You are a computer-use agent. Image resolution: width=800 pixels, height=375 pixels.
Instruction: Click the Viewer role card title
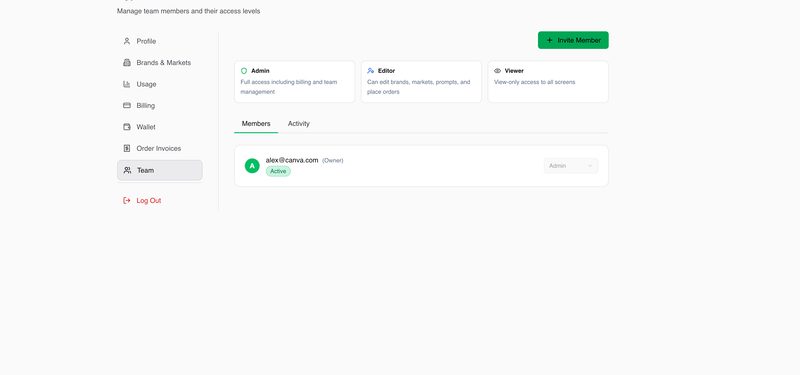pos(514,71)
